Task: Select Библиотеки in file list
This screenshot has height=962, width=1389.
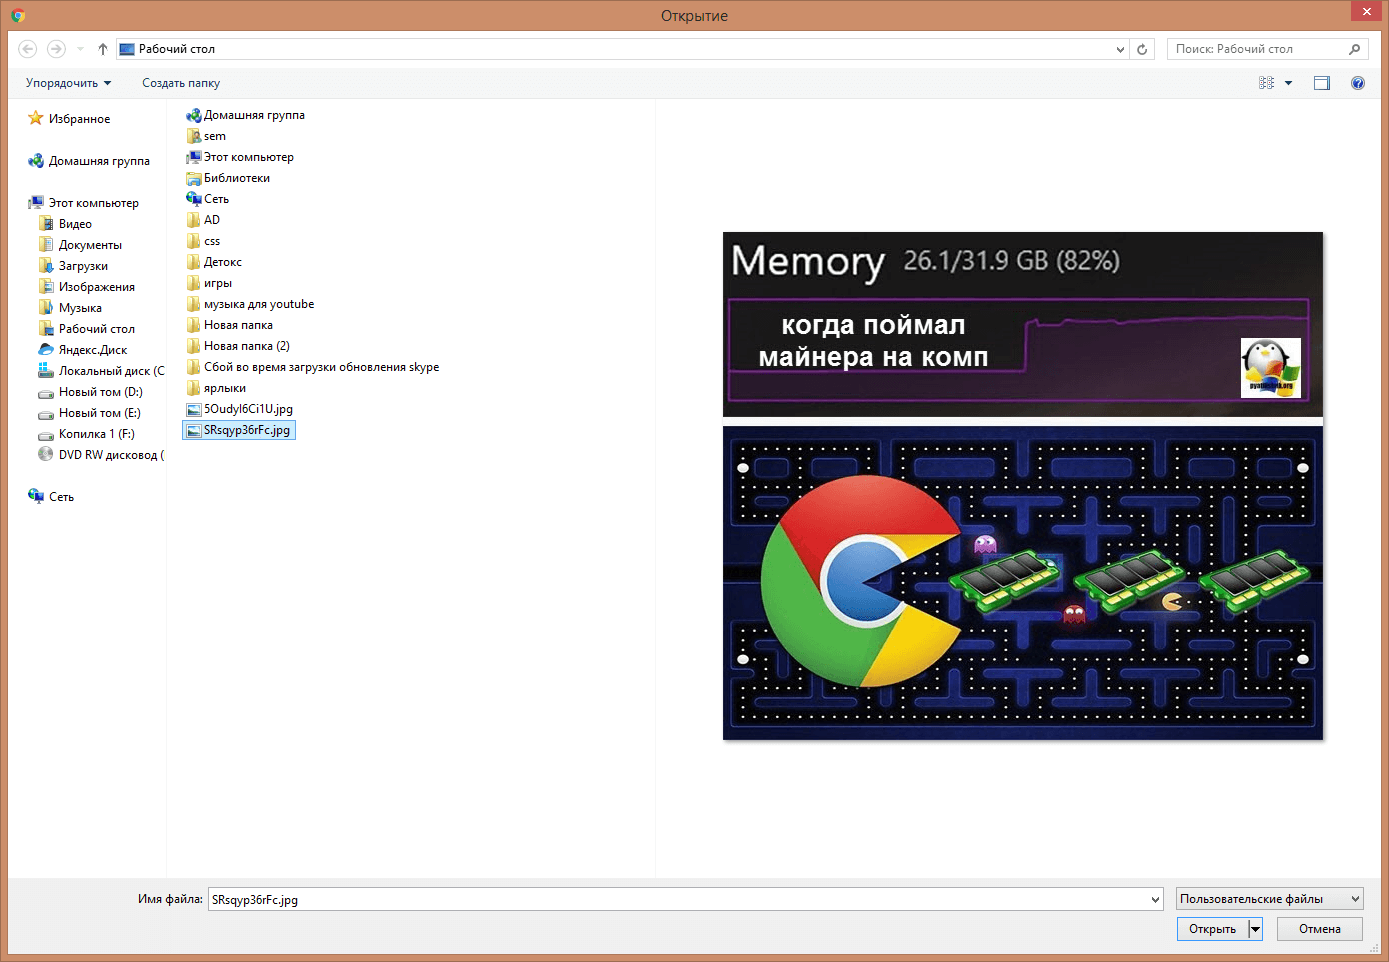Action: coord(228,178)
